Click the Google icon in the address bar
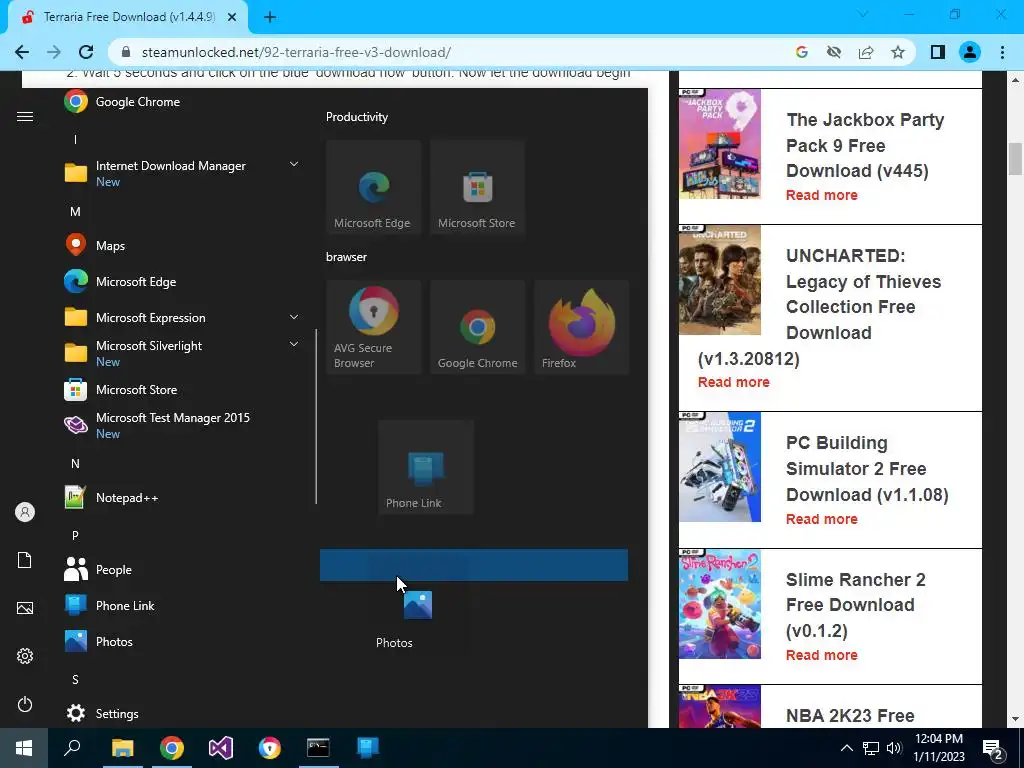The height and width of the screenshot is (768, 1024). click(x=802, y=52)
